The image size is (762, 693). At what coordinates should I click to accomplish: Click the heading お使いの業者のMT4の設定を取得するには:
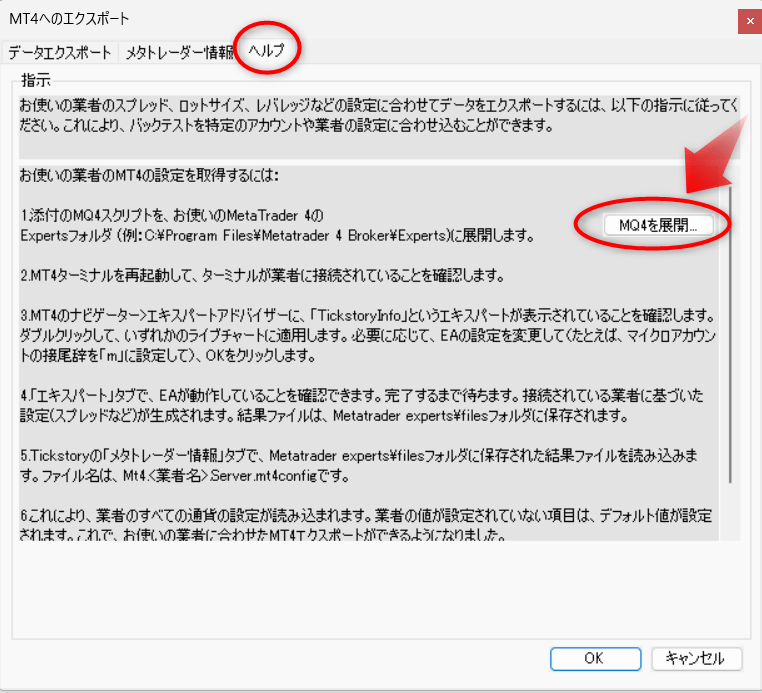coord(149,175)
